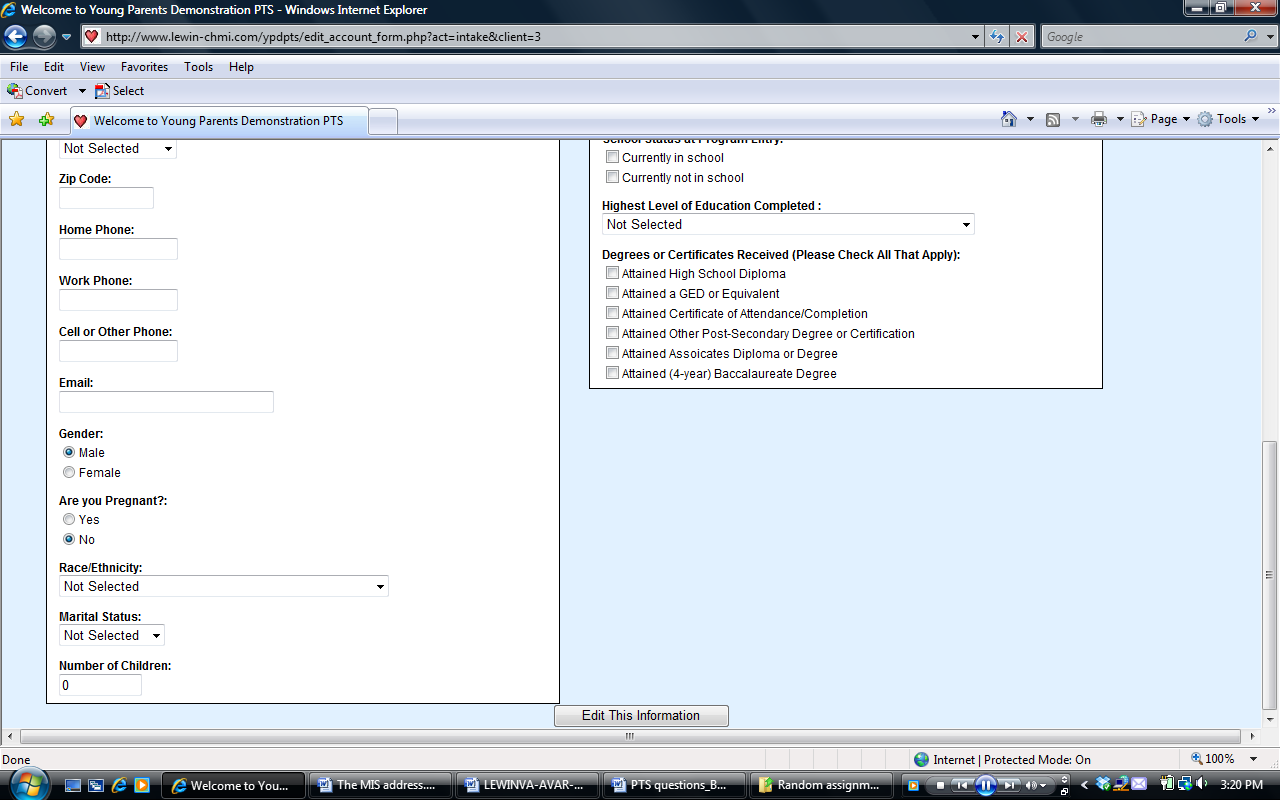Skip to next track in taskbar player
The height and width of the screenshot is (800, 1280).
click(1011, 785)
